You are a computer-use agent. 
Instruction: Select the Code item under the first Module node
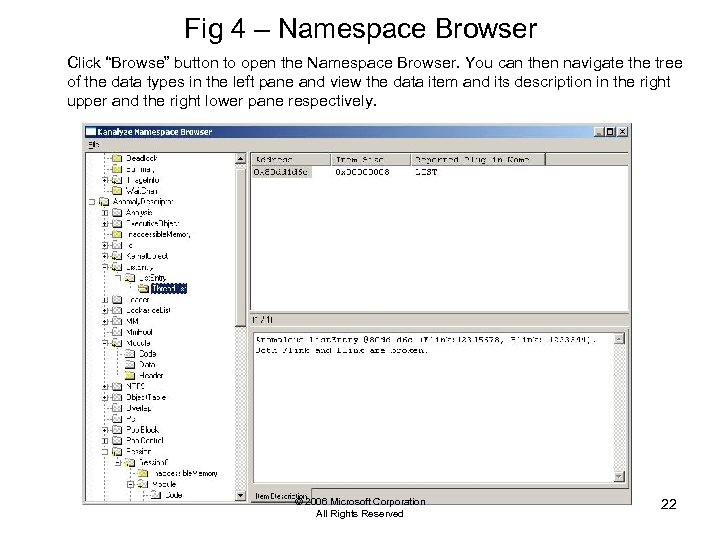[148, 354]
